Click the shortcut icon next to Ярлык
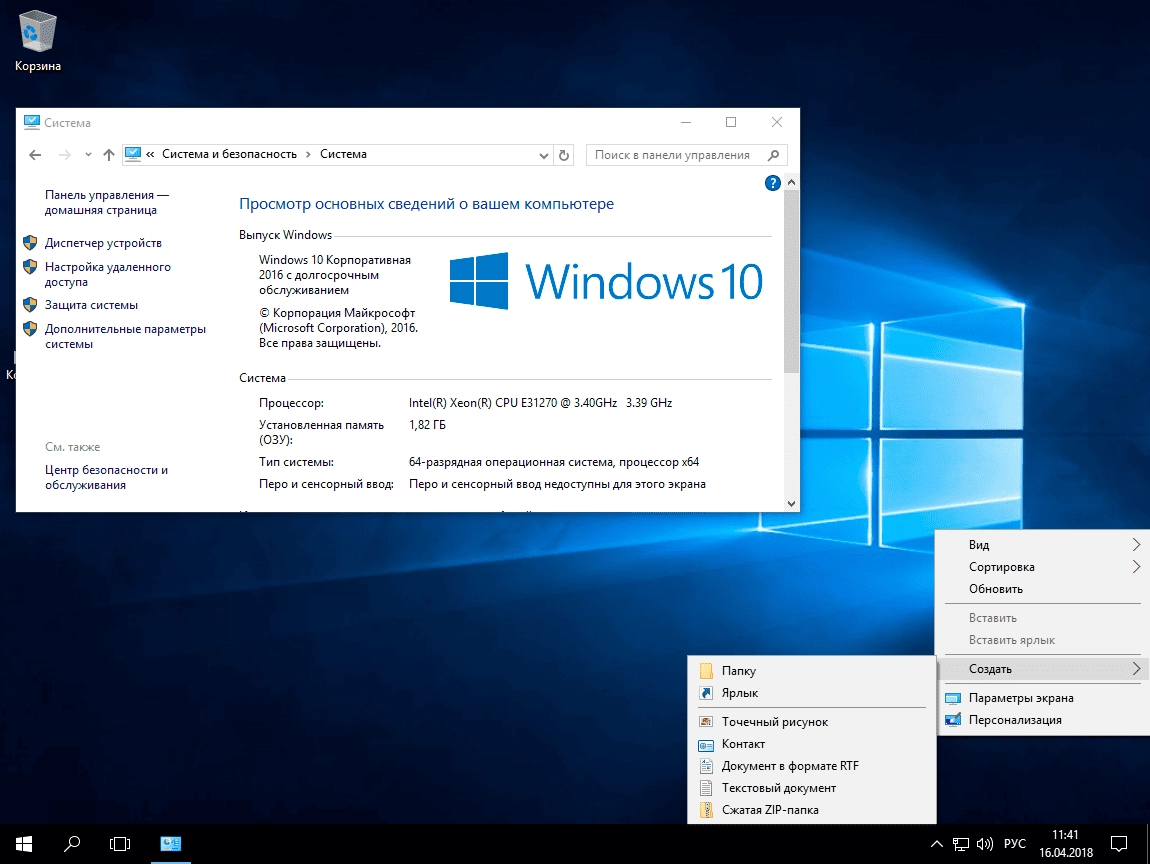Viewport: 1150px width, 864px height. 706,692
